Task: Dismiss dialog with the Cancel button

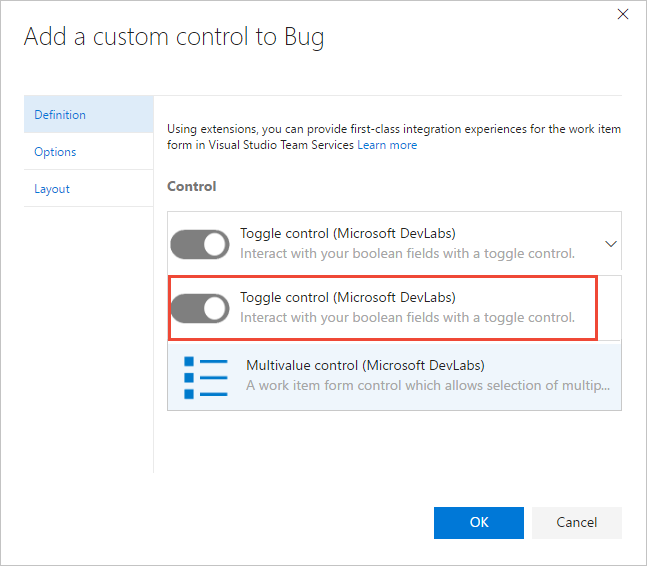Action: pyautogui.click(x=576, y=523)
